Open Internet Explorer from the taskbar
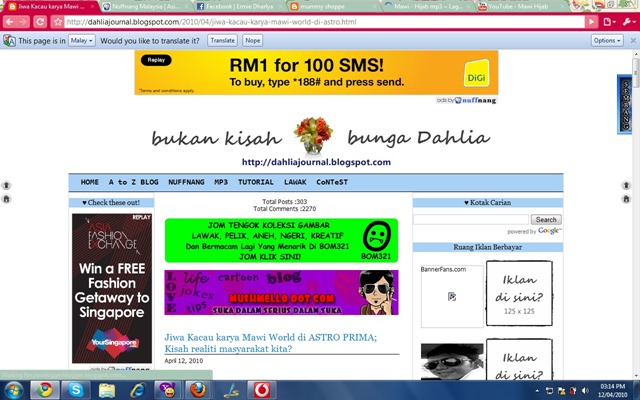The width and height of the screenshot is (640, 400). (x=138, y=390)
